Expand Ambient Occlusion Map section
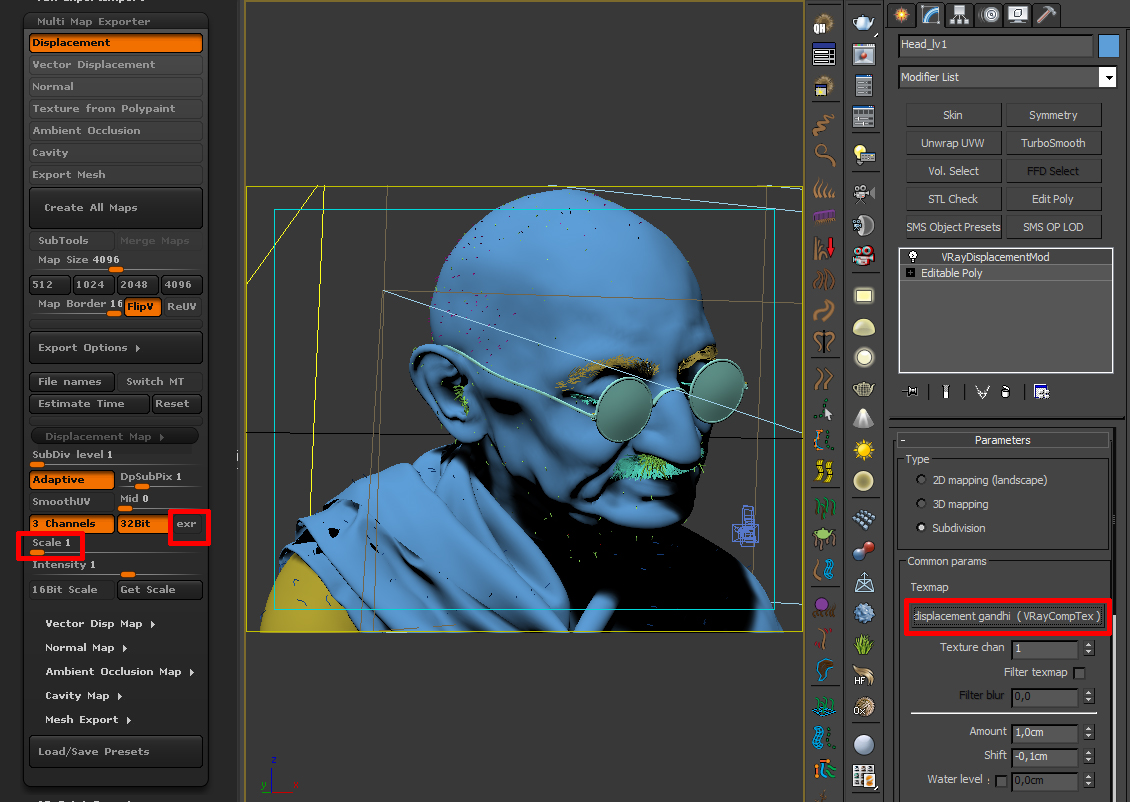The width and height of the screenshot is (1130, 802). pos(120,672)
